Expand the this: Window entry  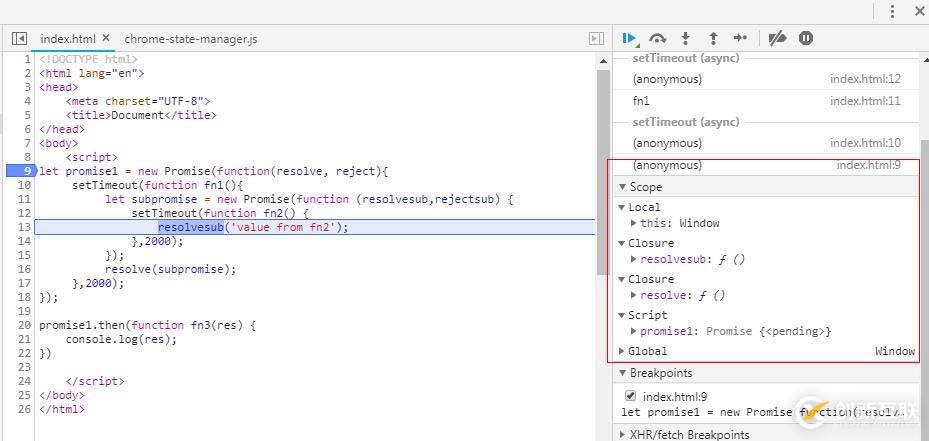tap(634, 223)
